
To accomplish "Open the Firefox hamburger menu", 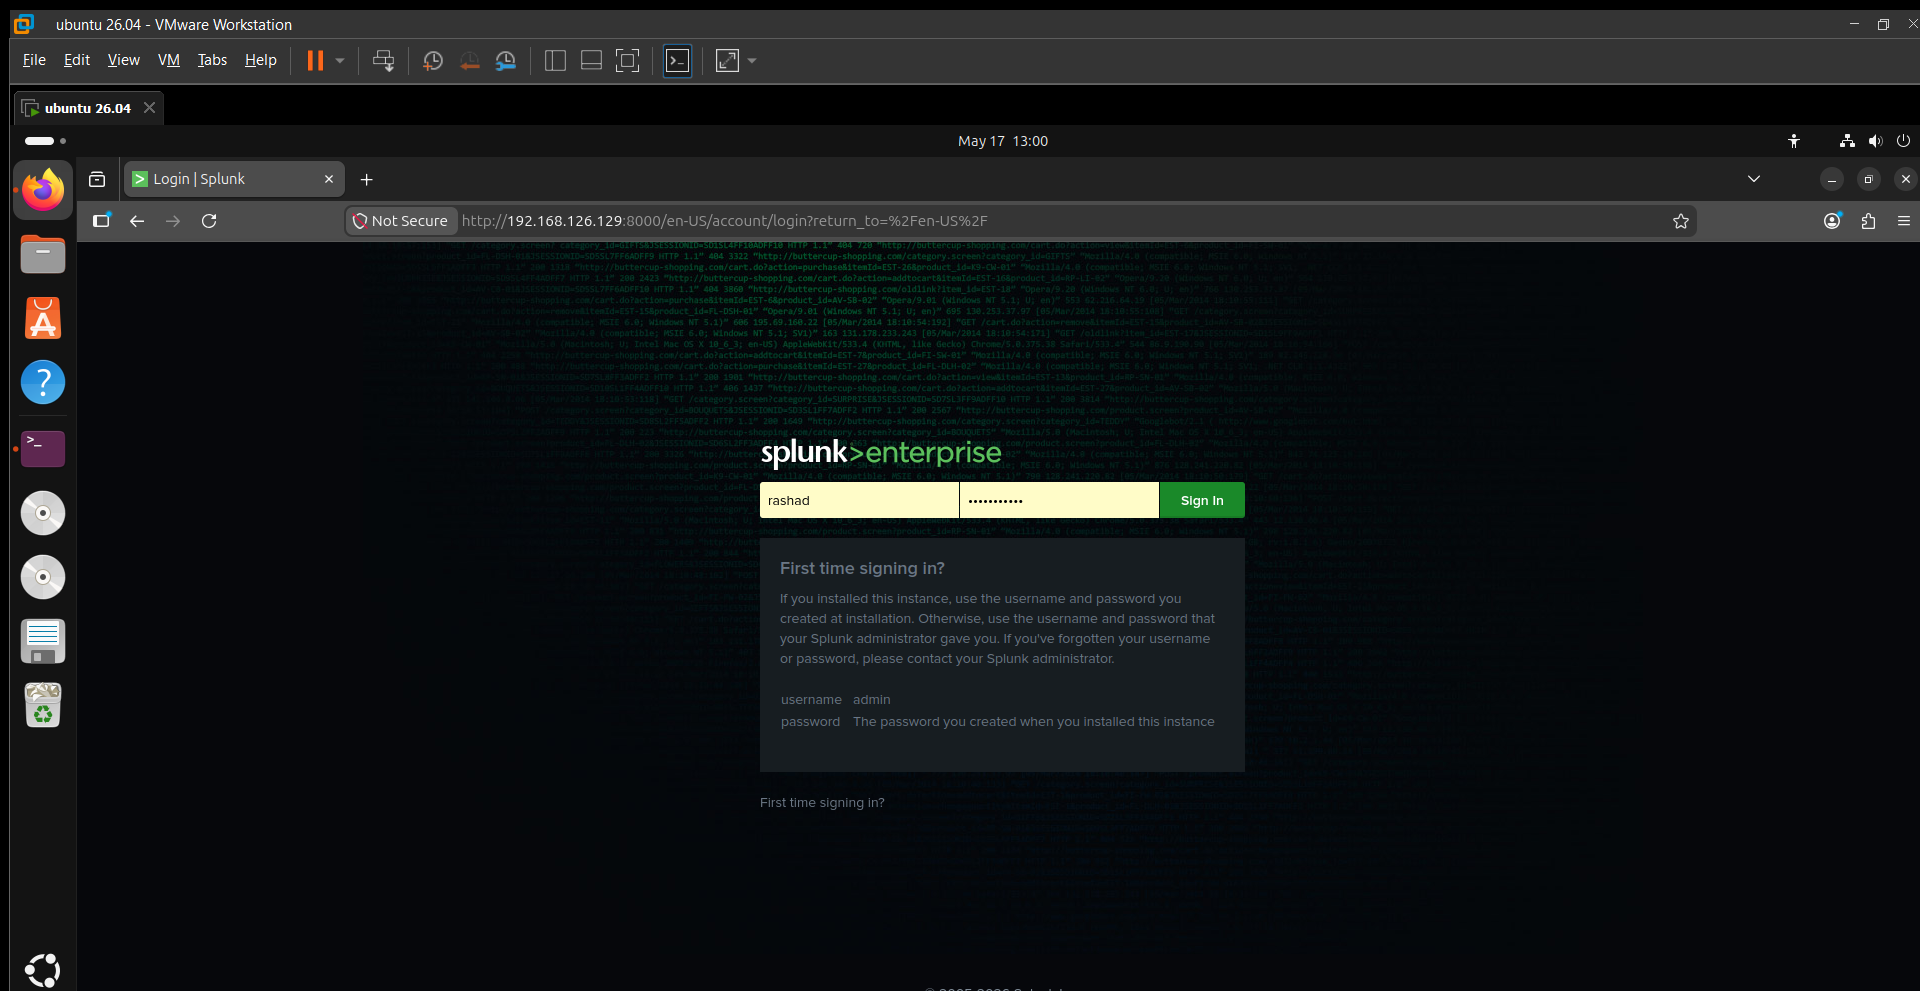I will (x=1904, y=221).
